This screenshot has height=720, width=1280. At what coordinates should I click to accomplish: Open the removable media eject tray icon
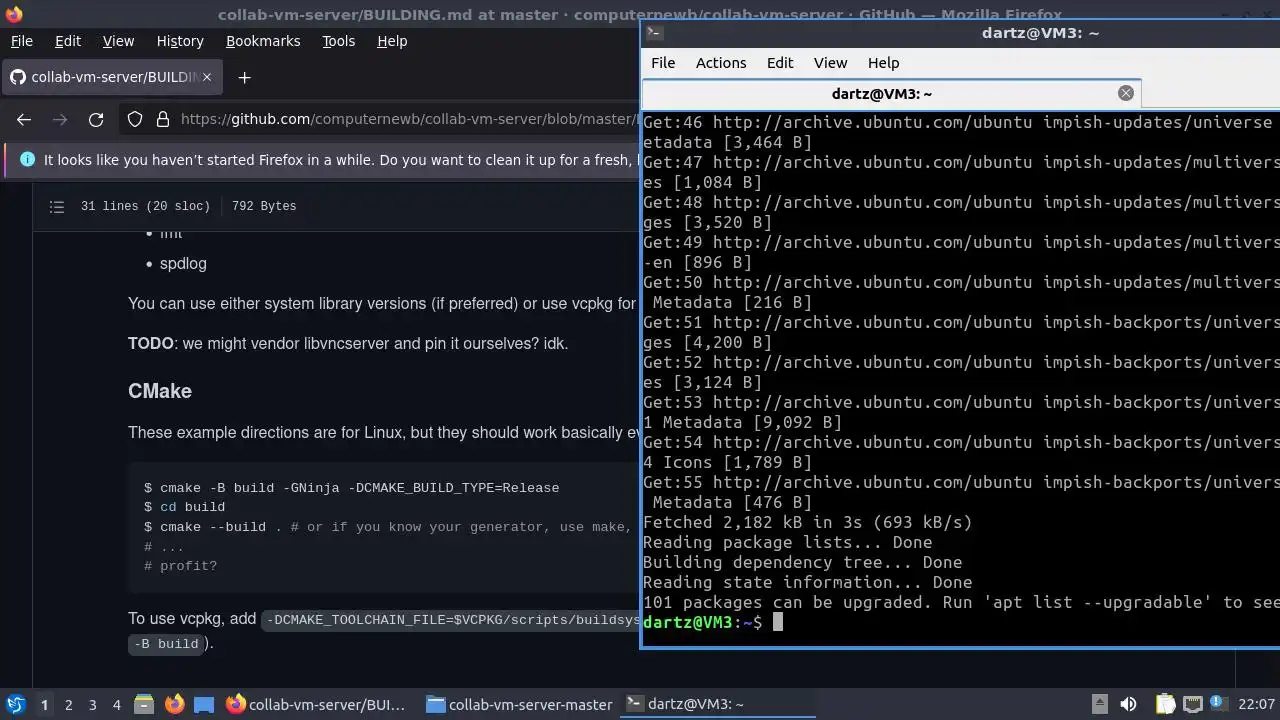(x=1099, y=704)
